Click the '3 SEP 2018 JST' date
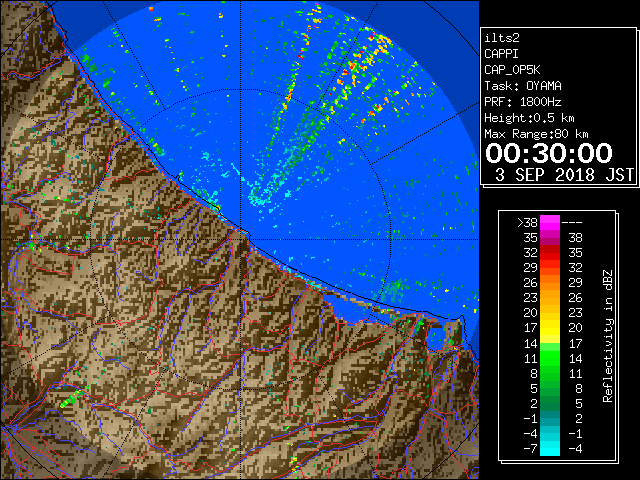 point(564,175)
